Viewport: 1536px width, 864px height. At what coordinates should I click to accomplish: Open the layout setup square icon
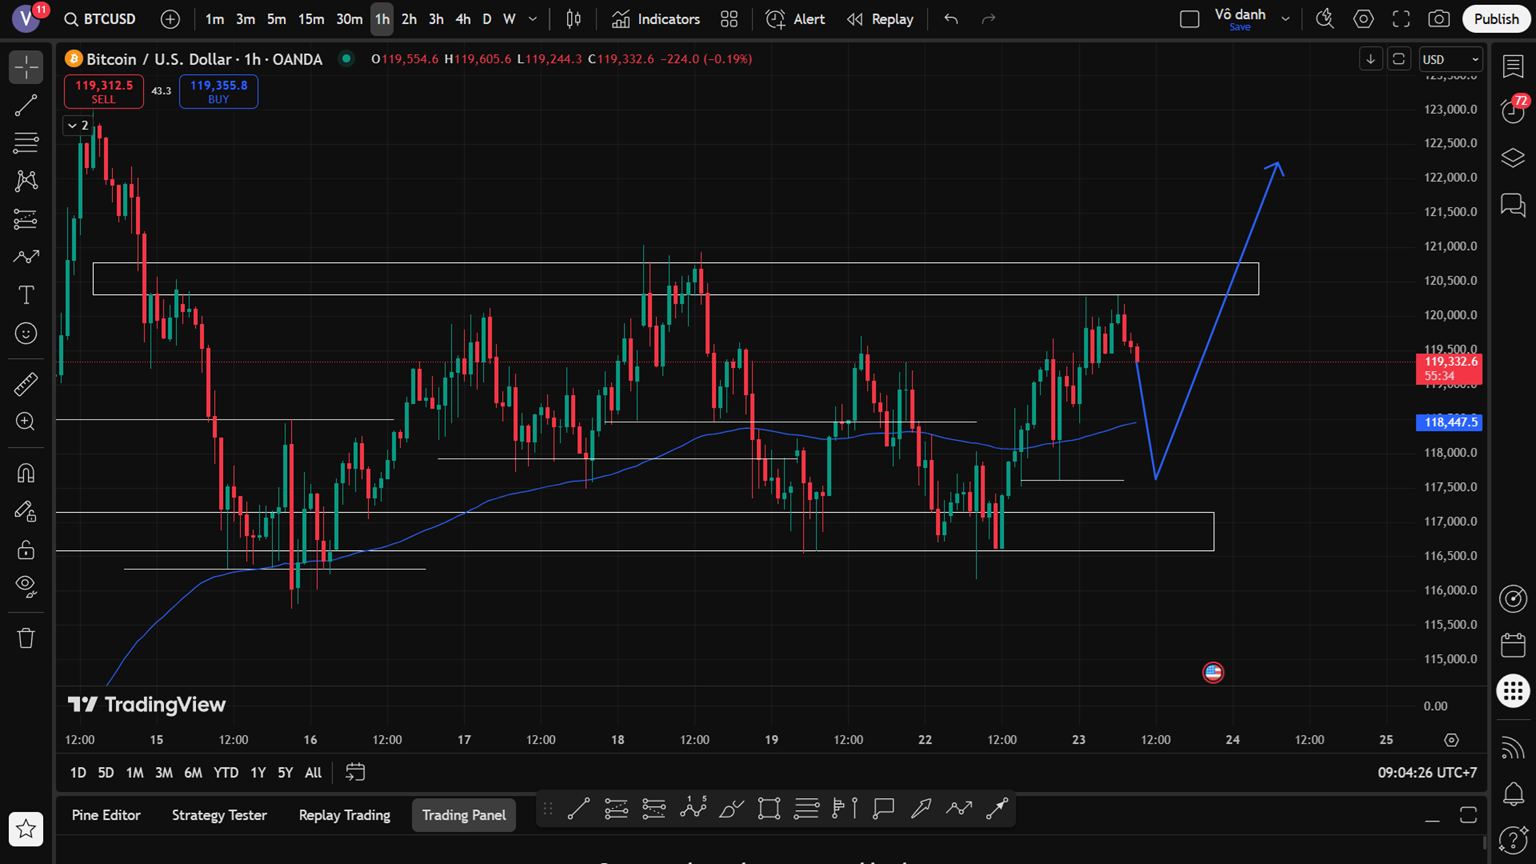pyautogui.click(x=1190, y=19)
